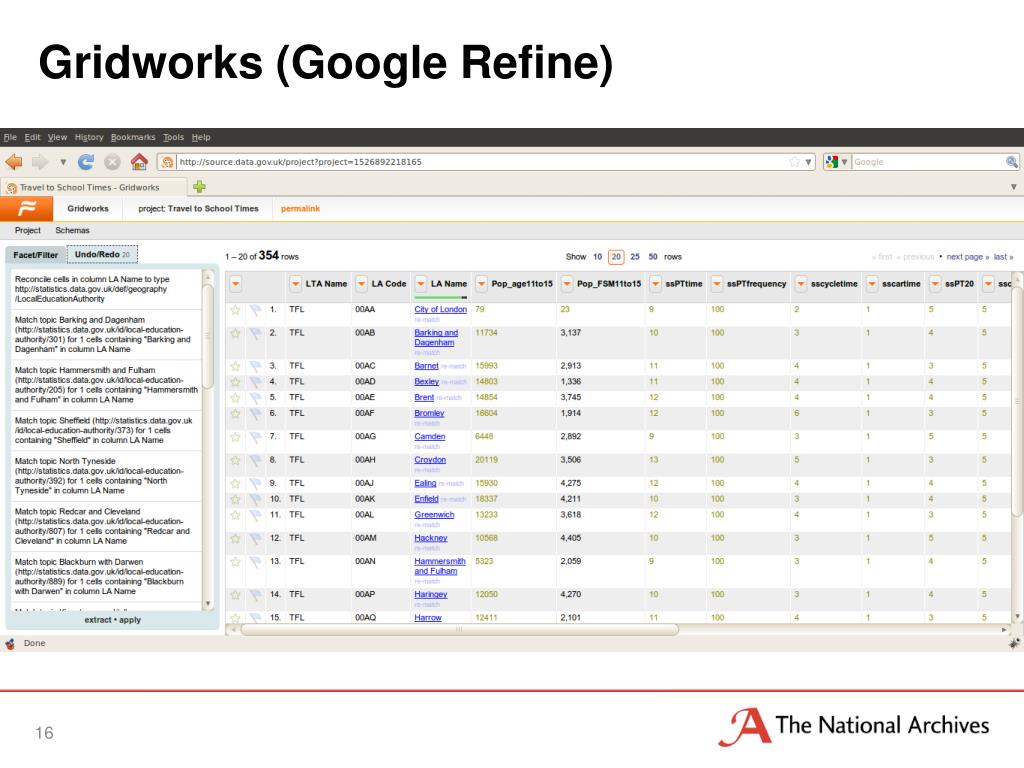Flag row 1 City of London
1024x768 pixels.
click(x=255, y=310)
